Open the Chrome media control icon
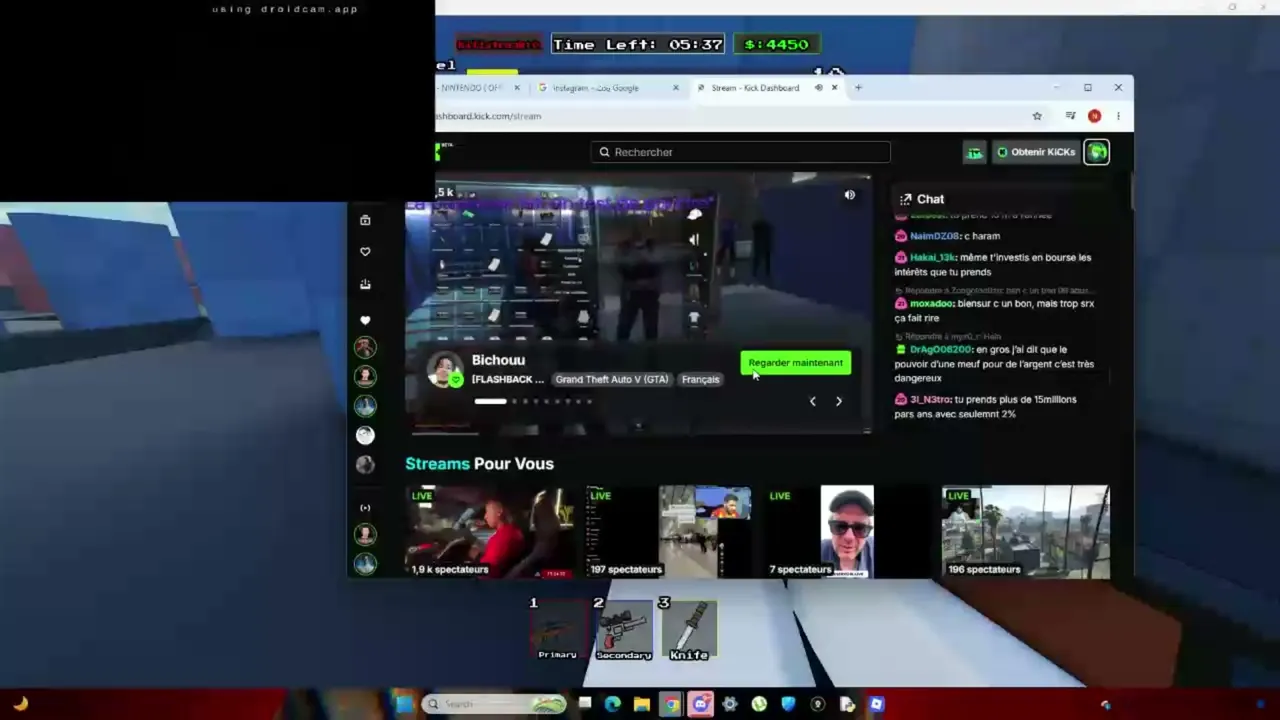Viewport: 1280px width, 720px height. pos(1070,116)
